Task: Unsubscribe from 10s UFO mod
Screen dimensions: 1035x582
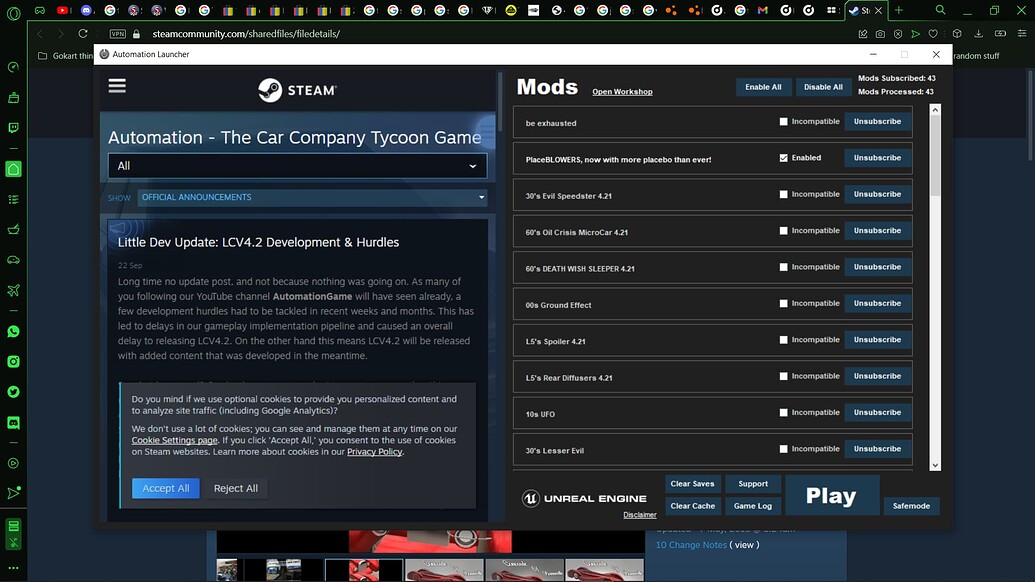Action: pyautogui.click(x=877, y=412)
